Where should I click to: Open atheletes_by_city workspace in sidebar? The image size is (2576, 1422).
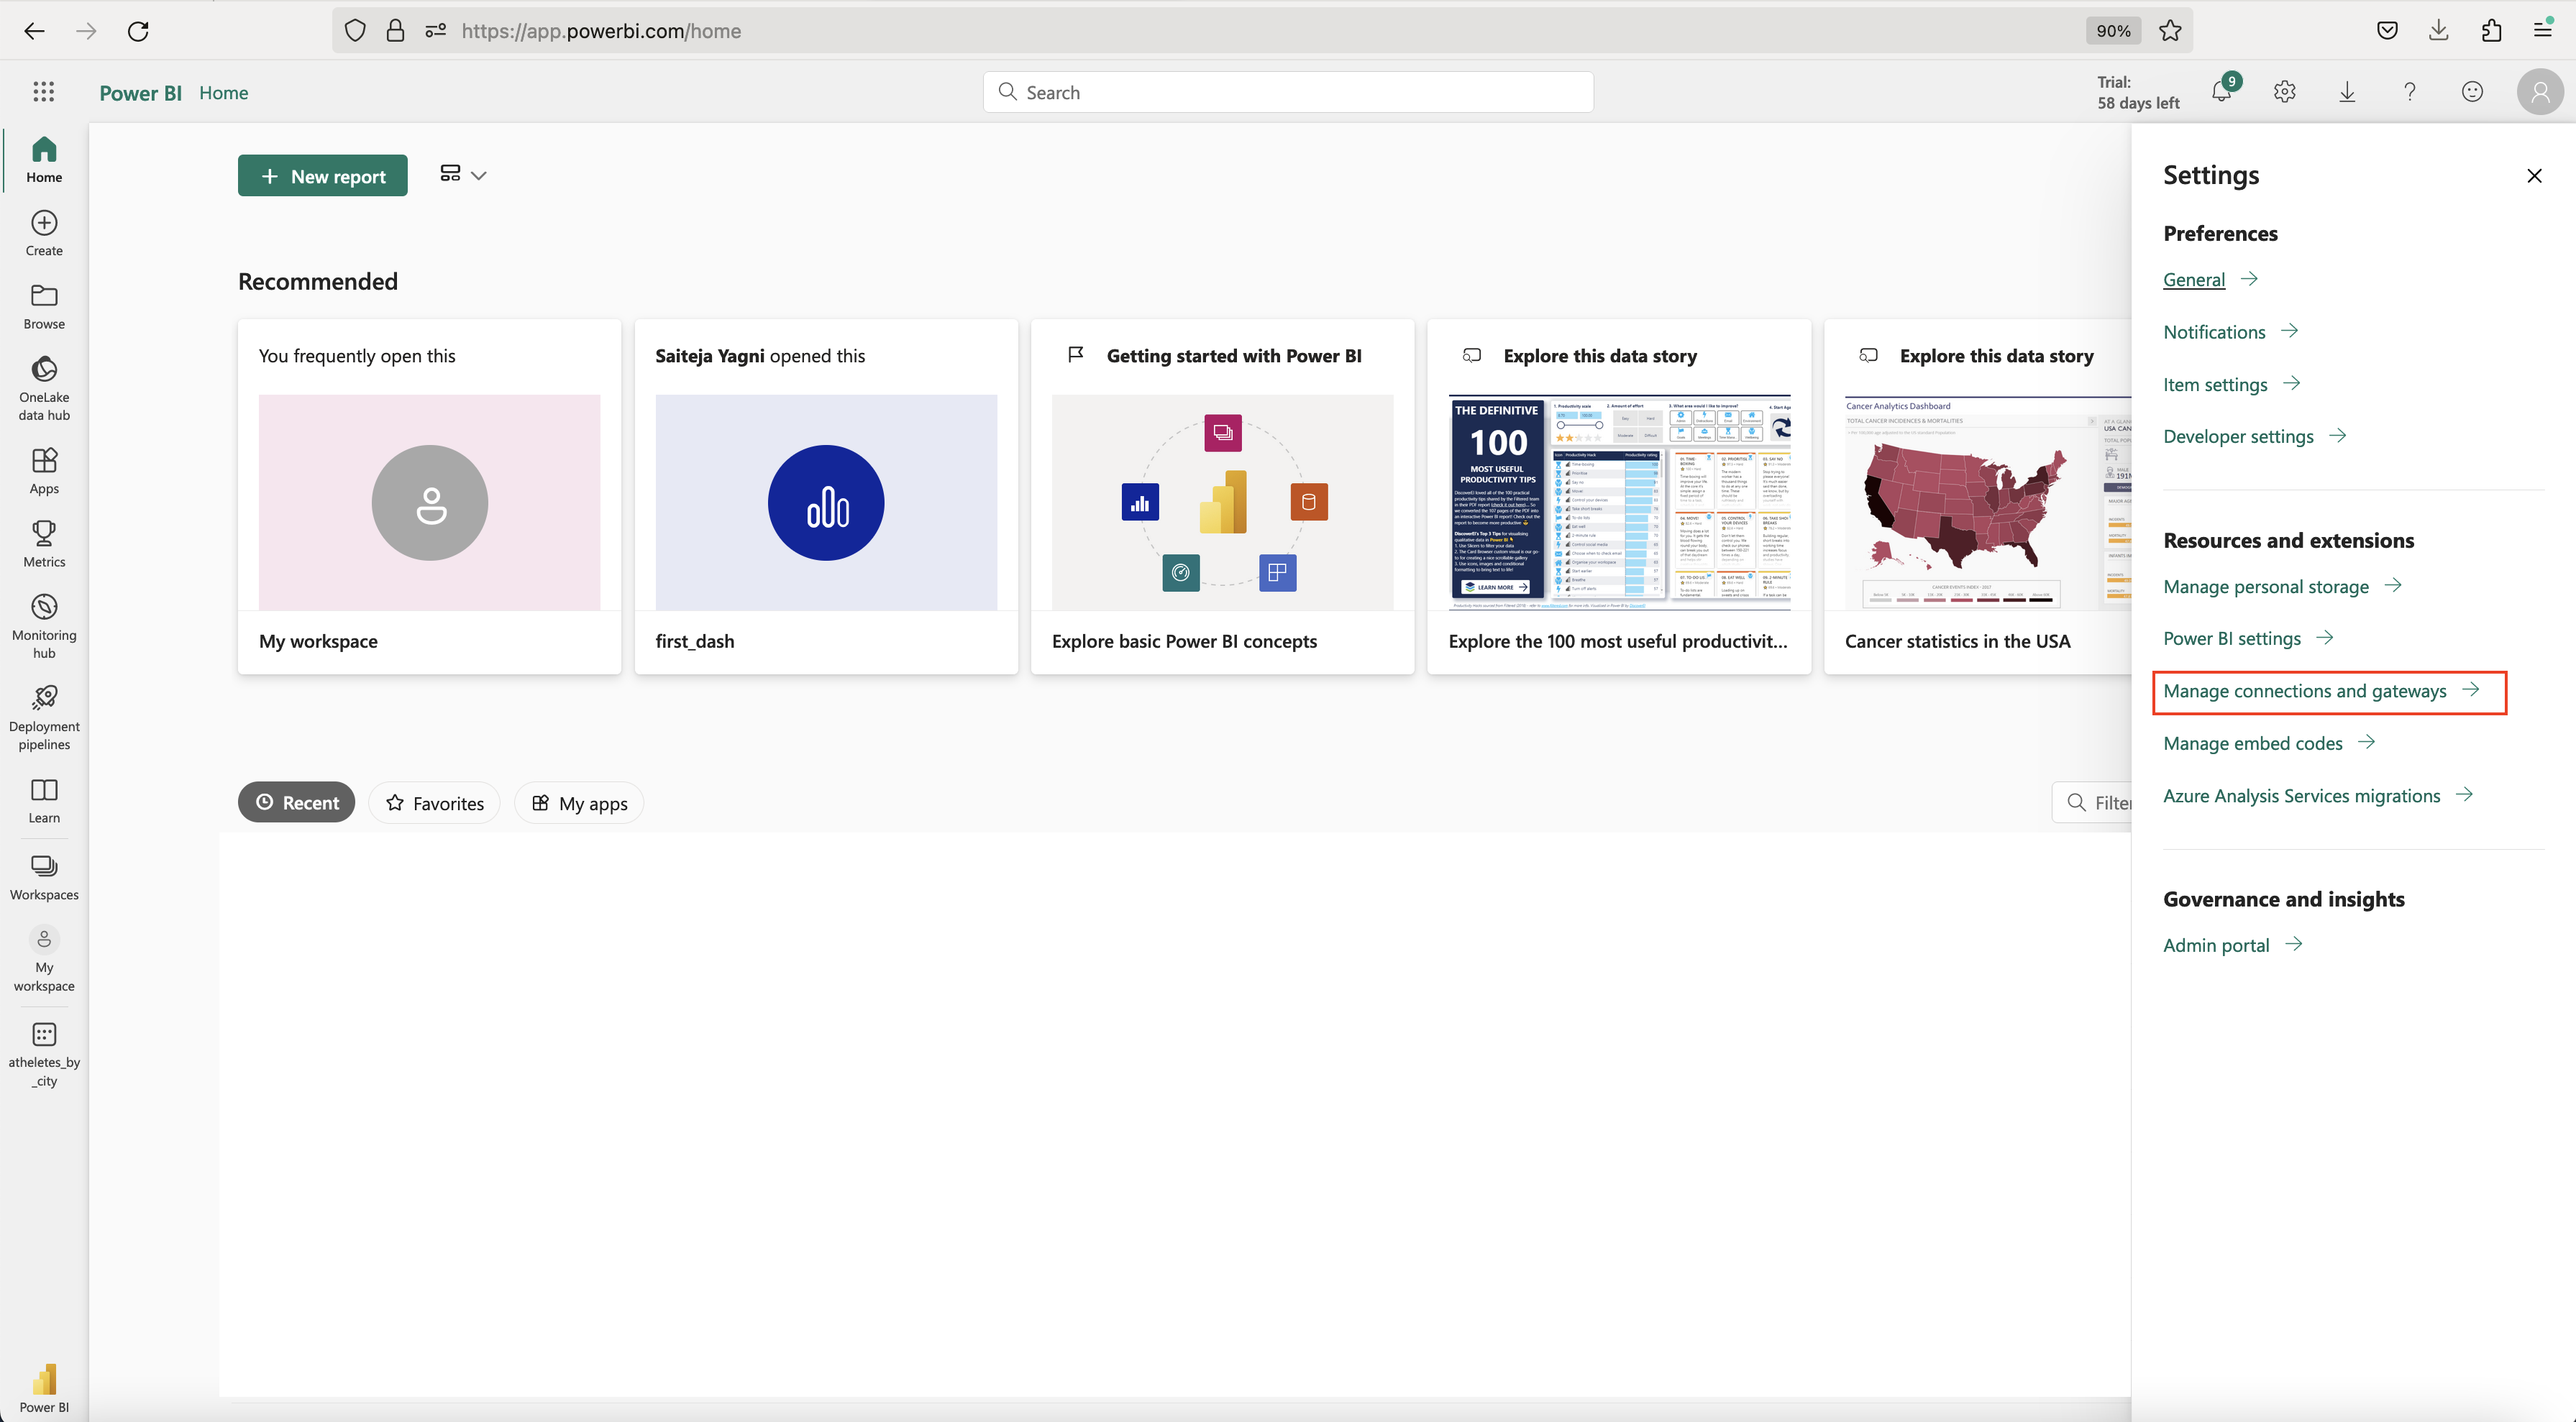44,1054
